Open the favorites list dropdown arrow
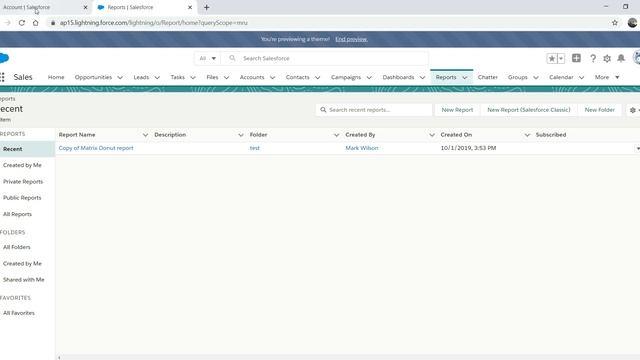This screenshot has width=640, height=360. click(561, 58)
